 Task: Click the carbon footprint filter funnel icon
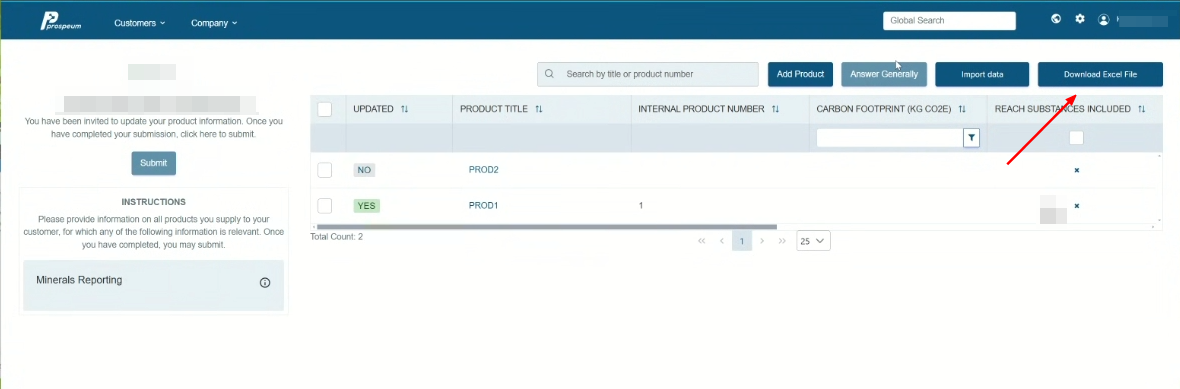pos(972,138)
